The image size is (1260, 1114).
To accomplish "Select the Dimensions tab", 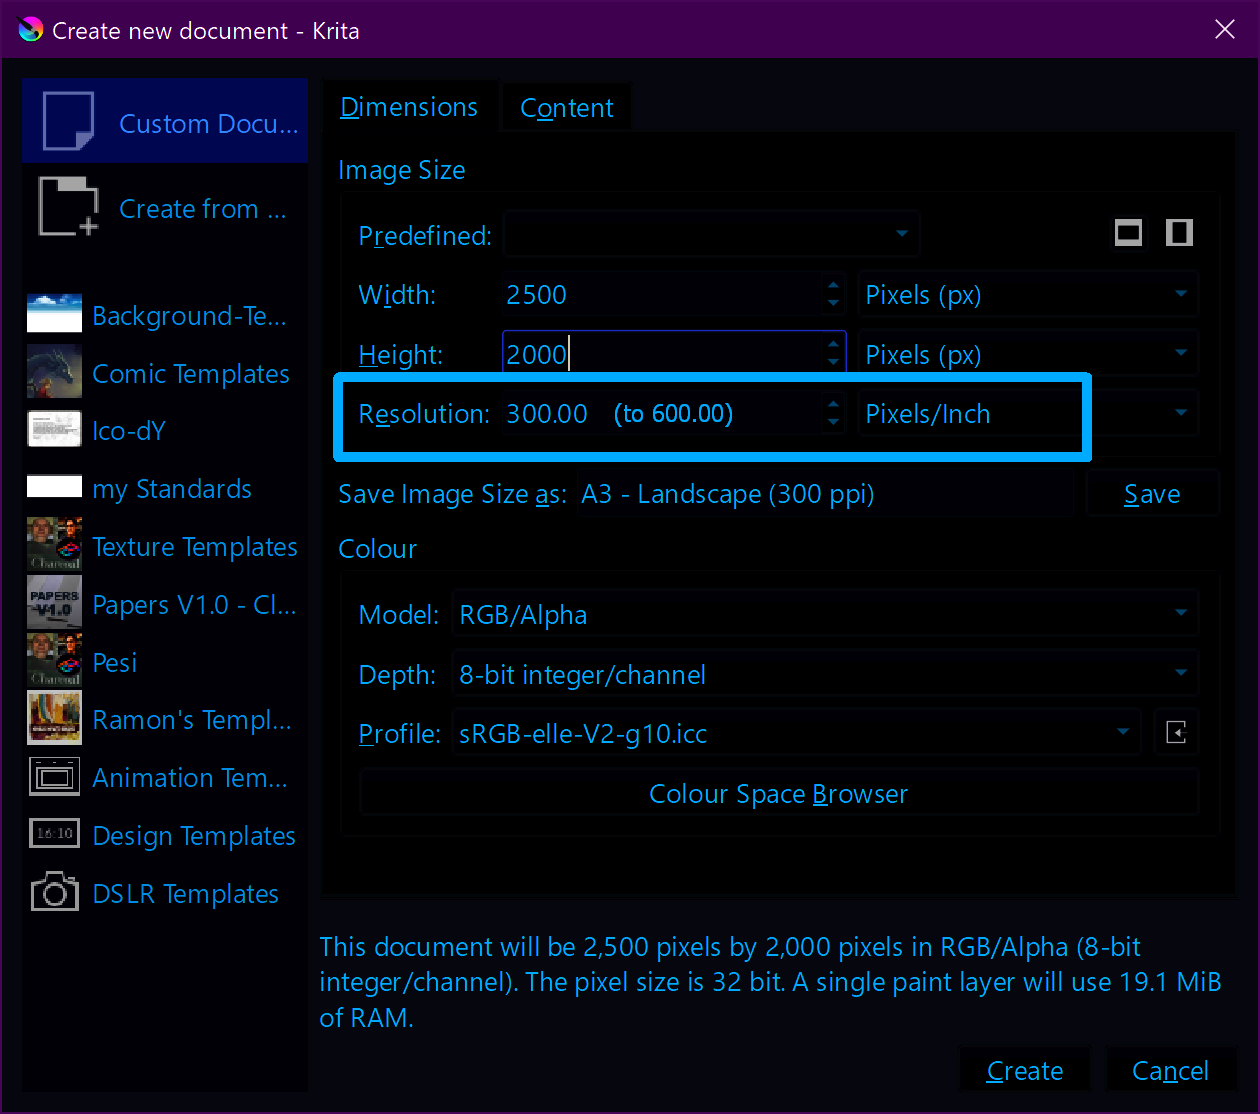I will 409,107.
